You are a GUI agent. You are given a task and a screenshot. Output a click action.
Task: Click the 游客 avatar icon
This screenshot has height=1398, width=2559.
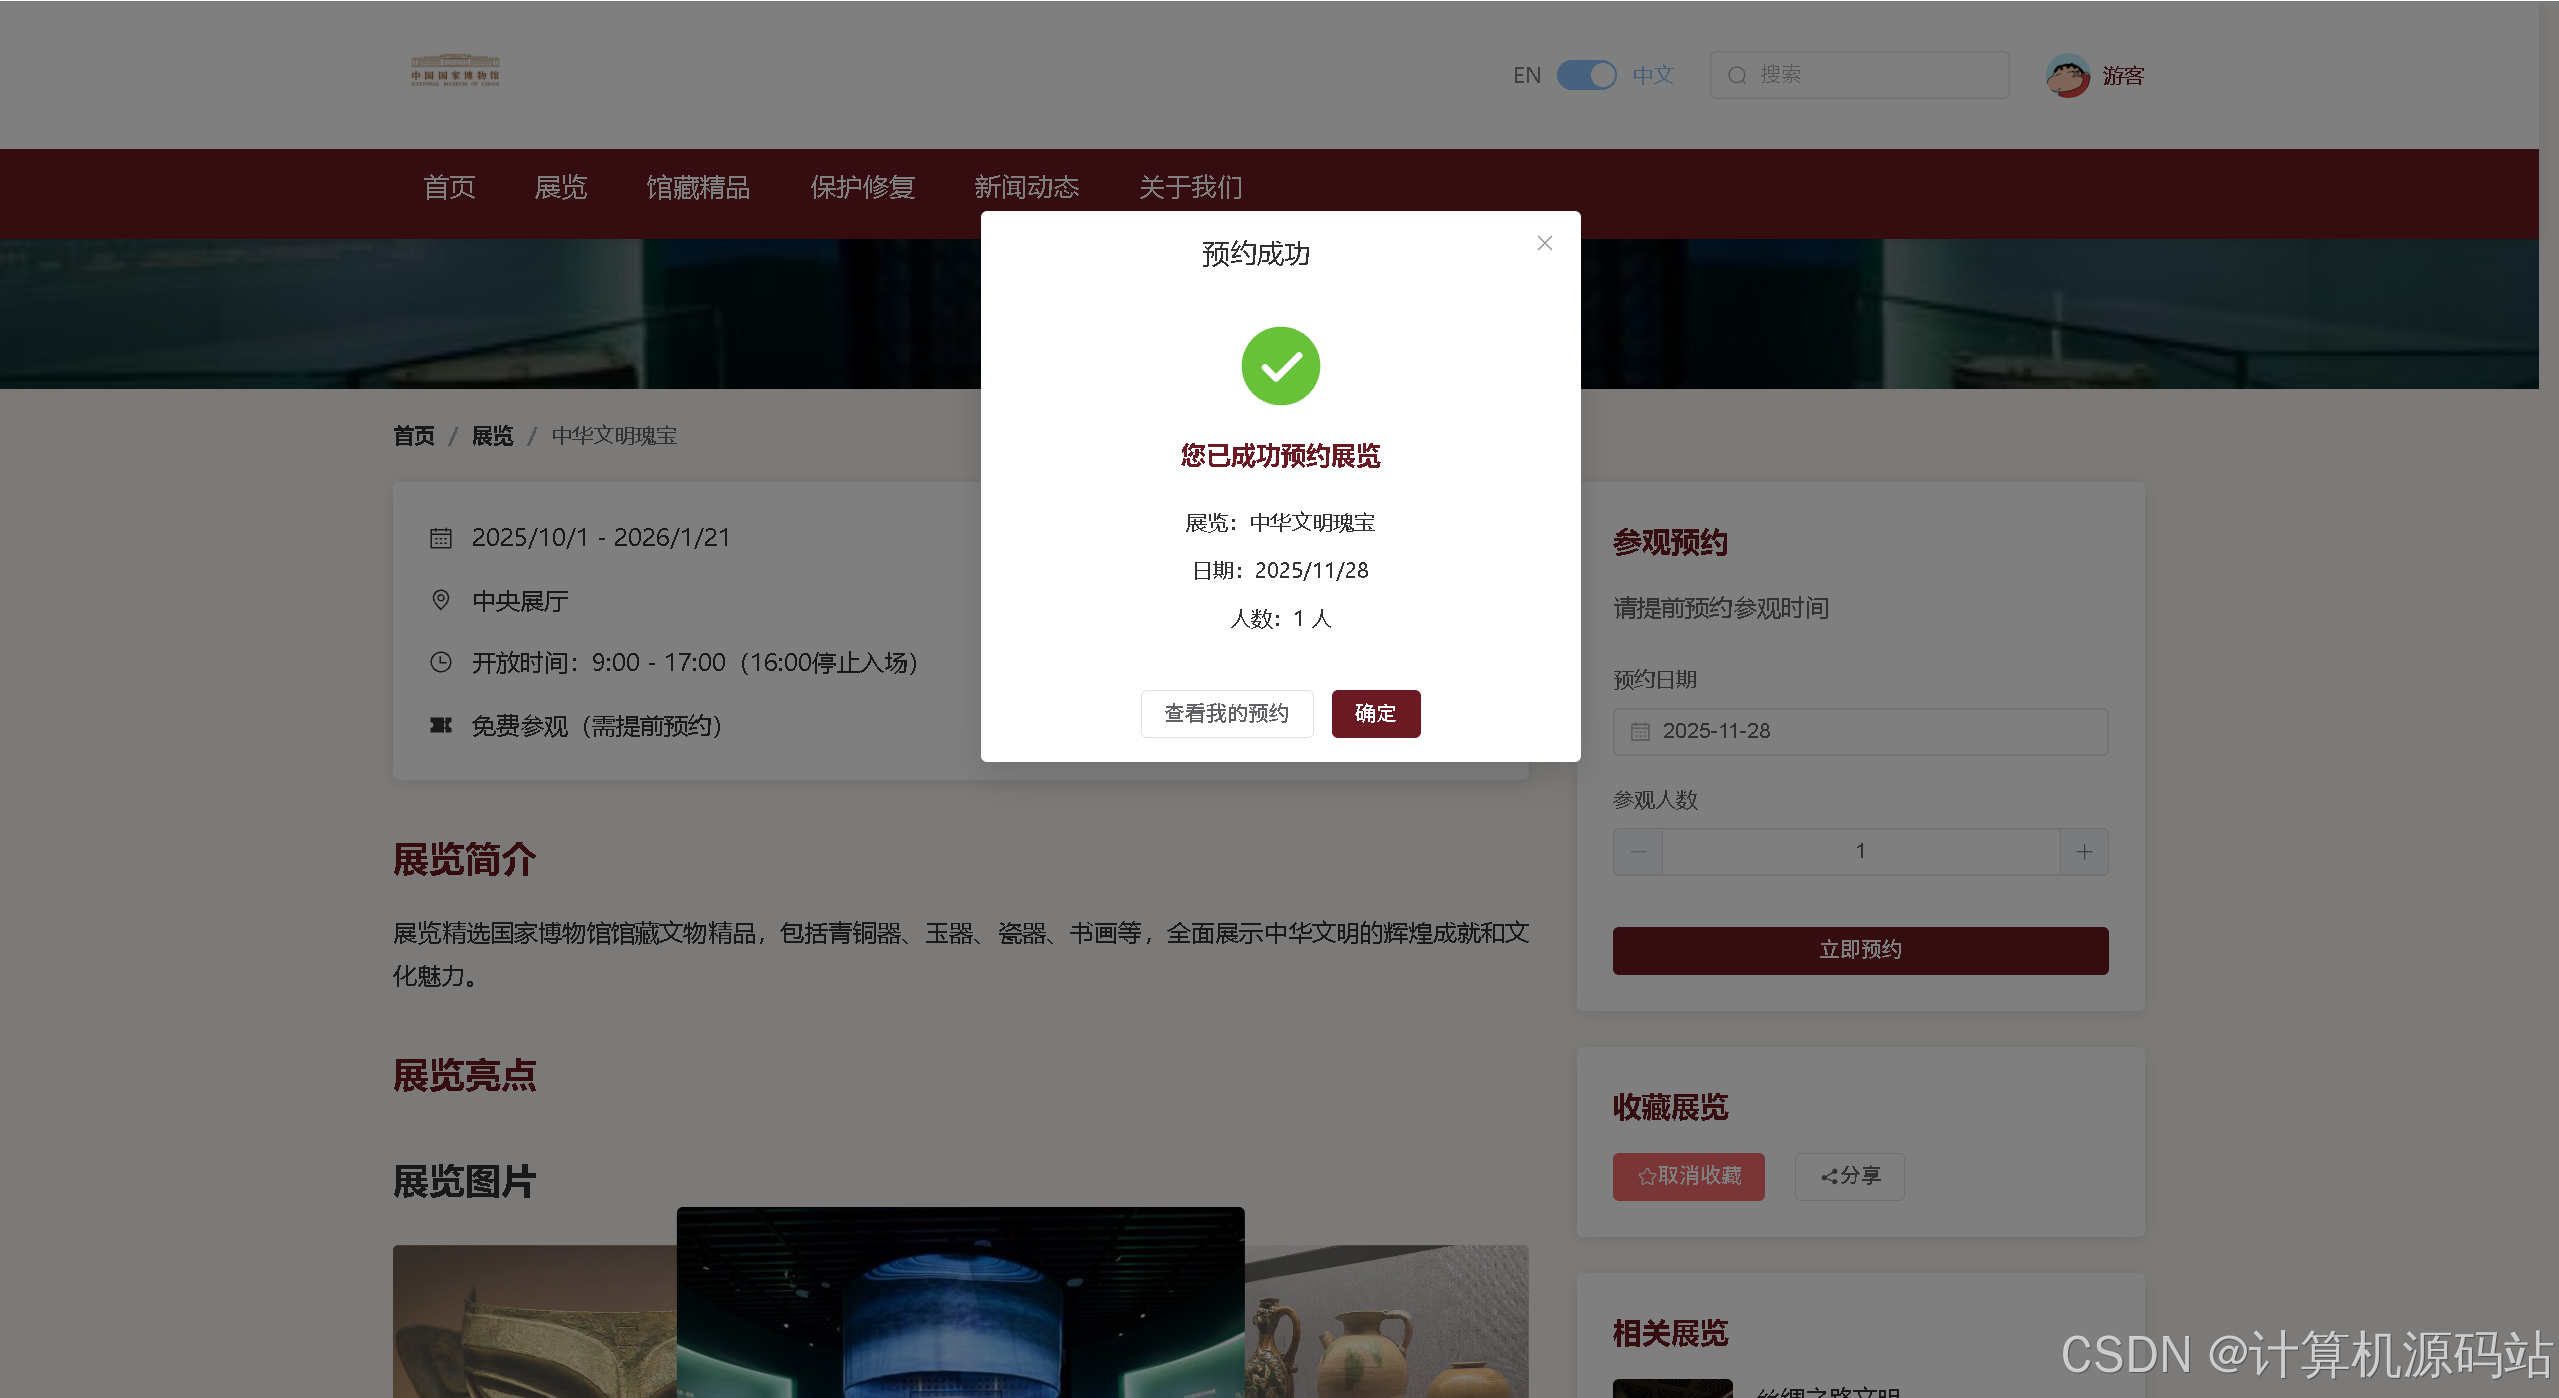(2068, 75)
